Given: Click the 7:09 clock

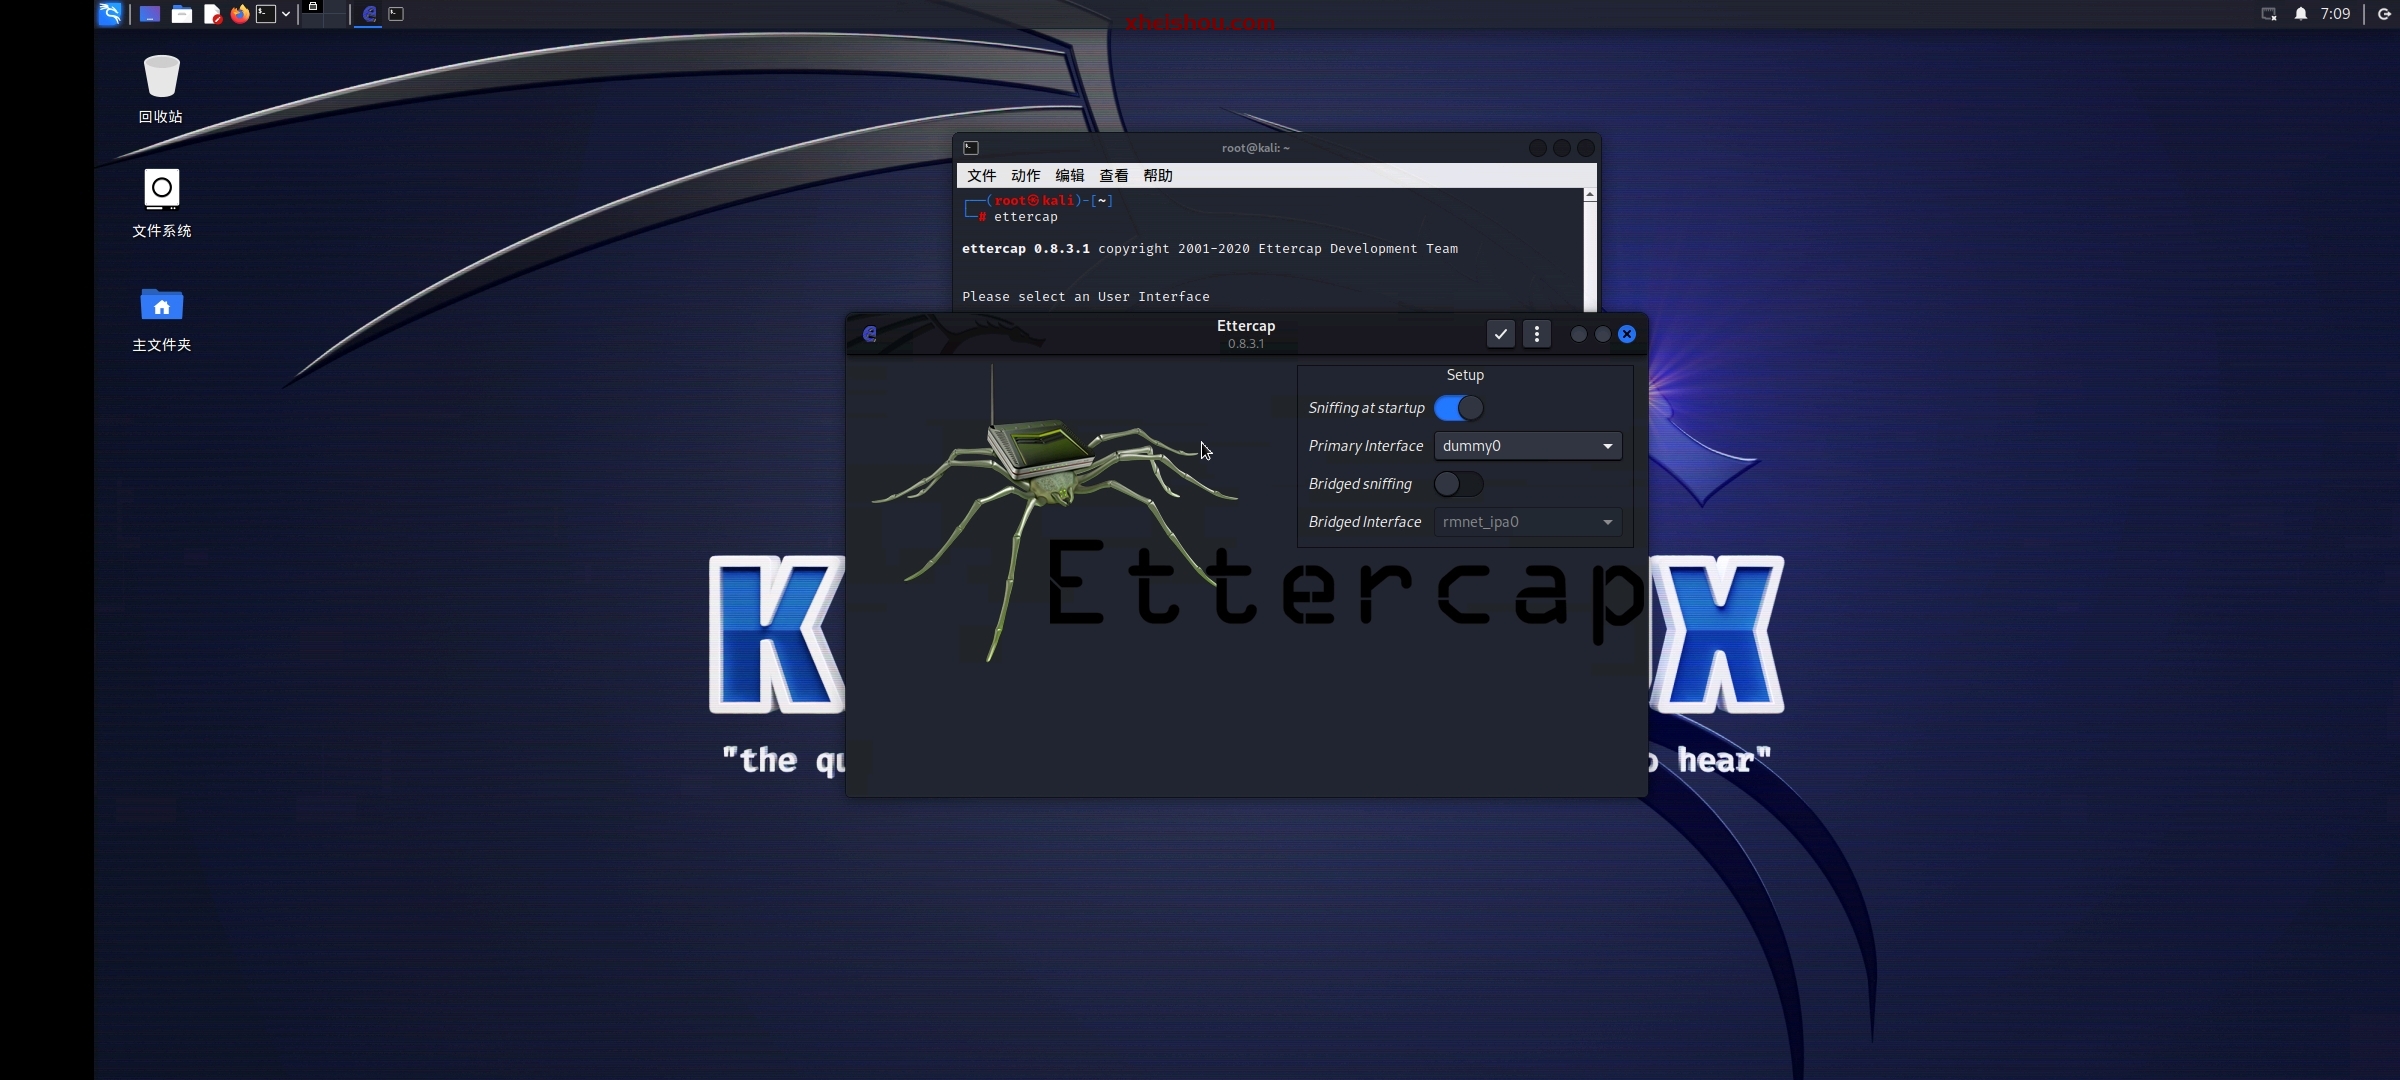Looking at the screenshot, I should tap(2336, 14).
